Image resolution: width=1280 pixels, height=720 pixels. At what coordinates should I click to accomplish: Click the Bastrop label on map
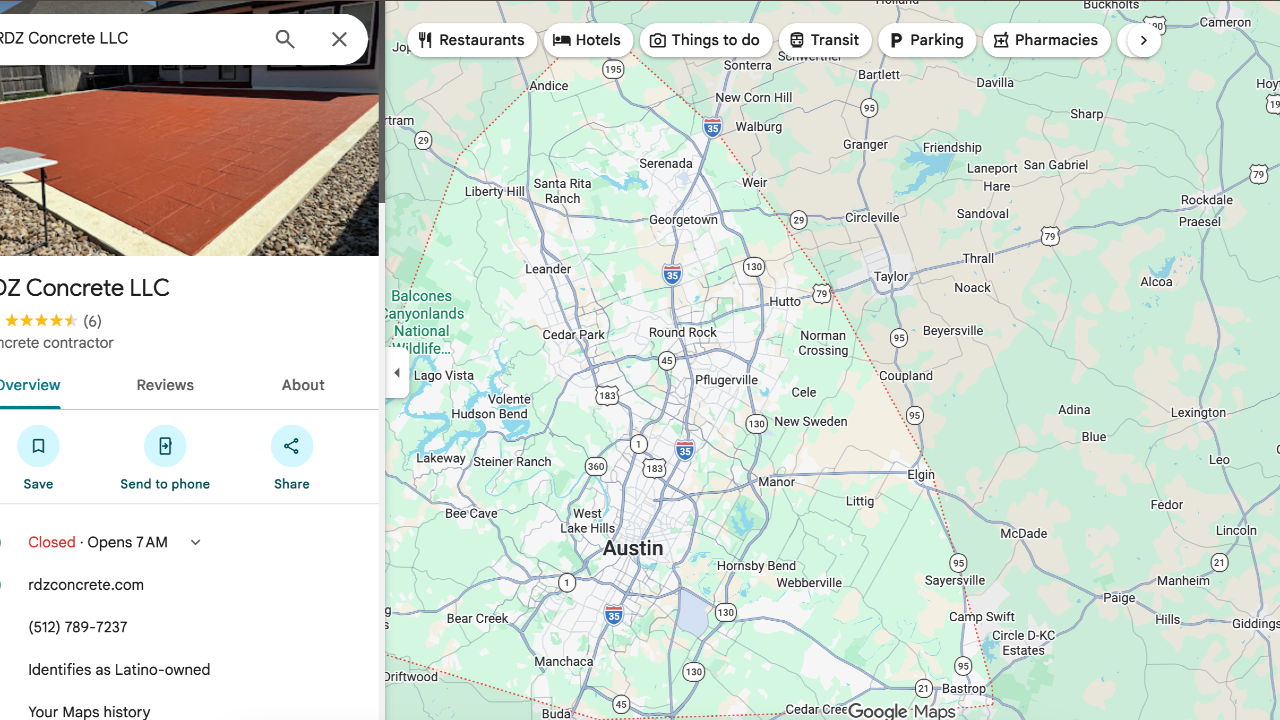964,689
